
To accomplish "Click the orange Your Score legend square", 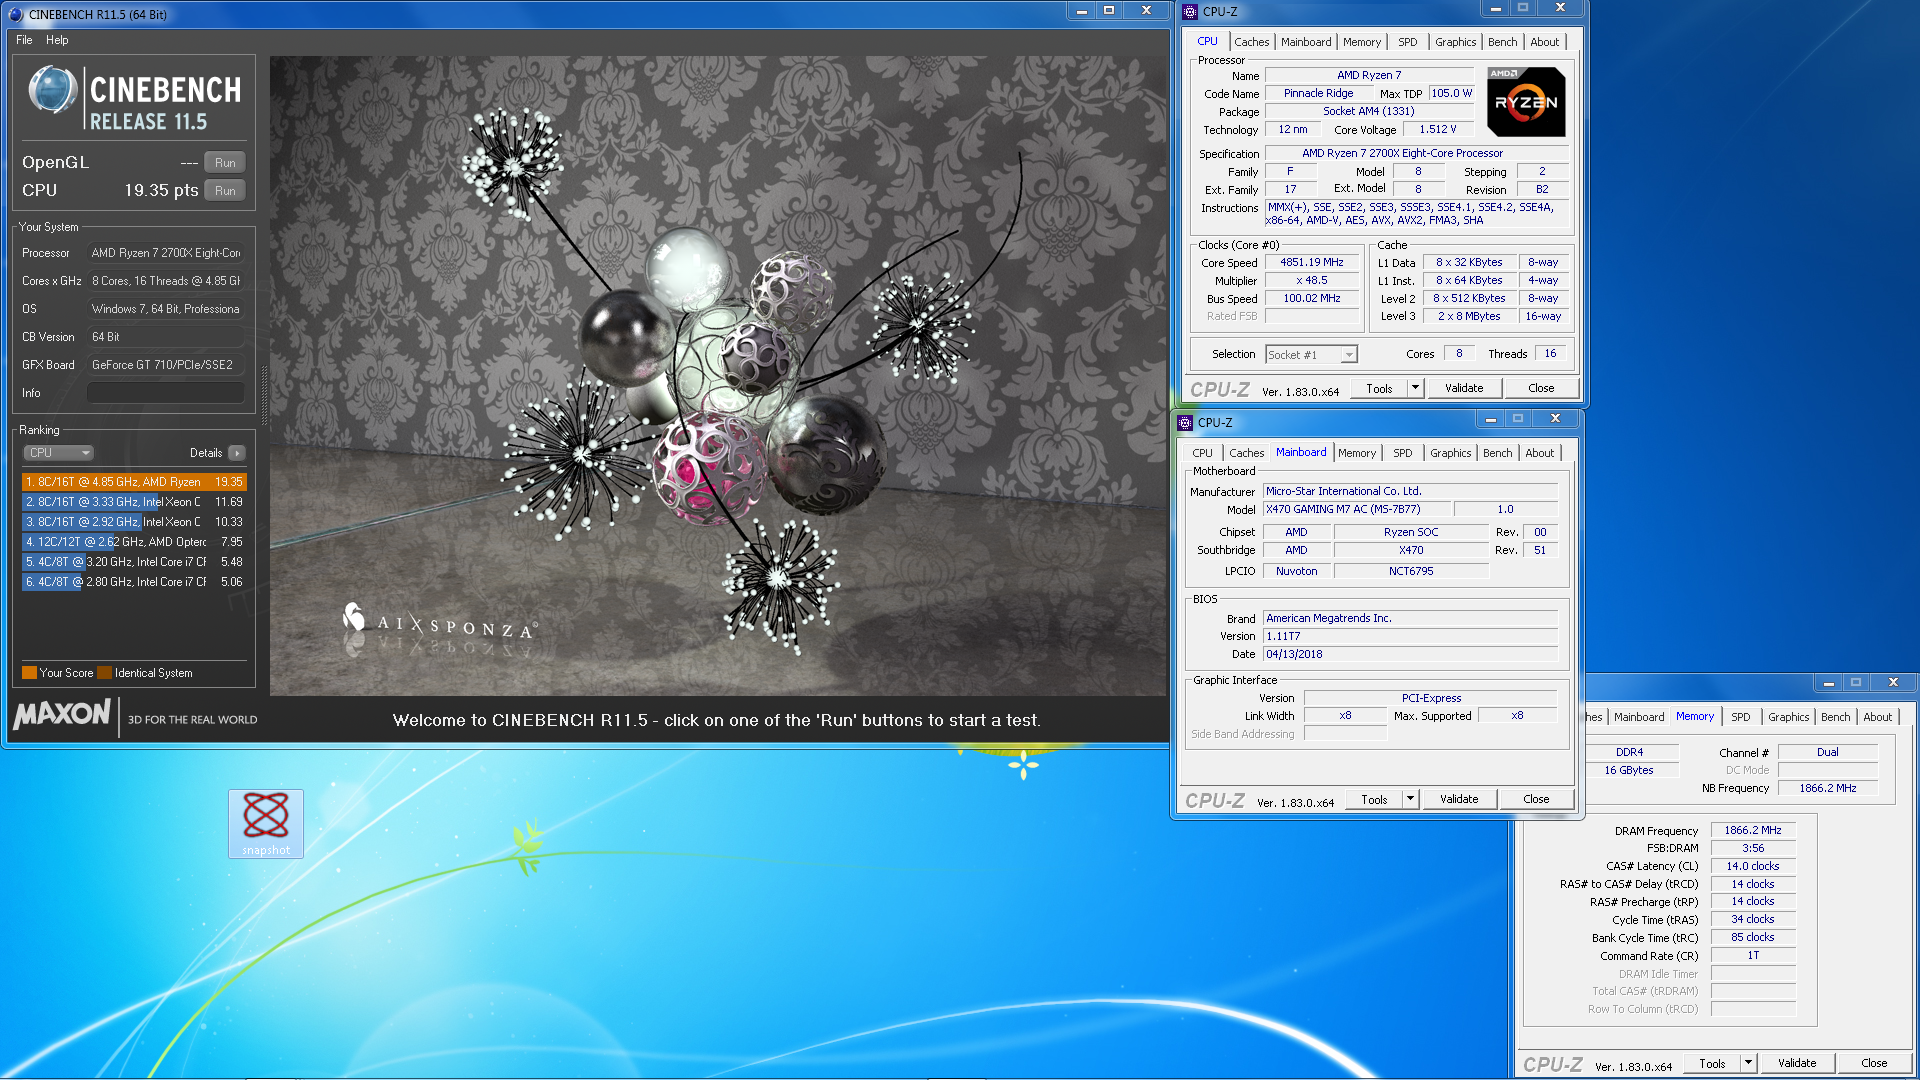I will point(29,673).
